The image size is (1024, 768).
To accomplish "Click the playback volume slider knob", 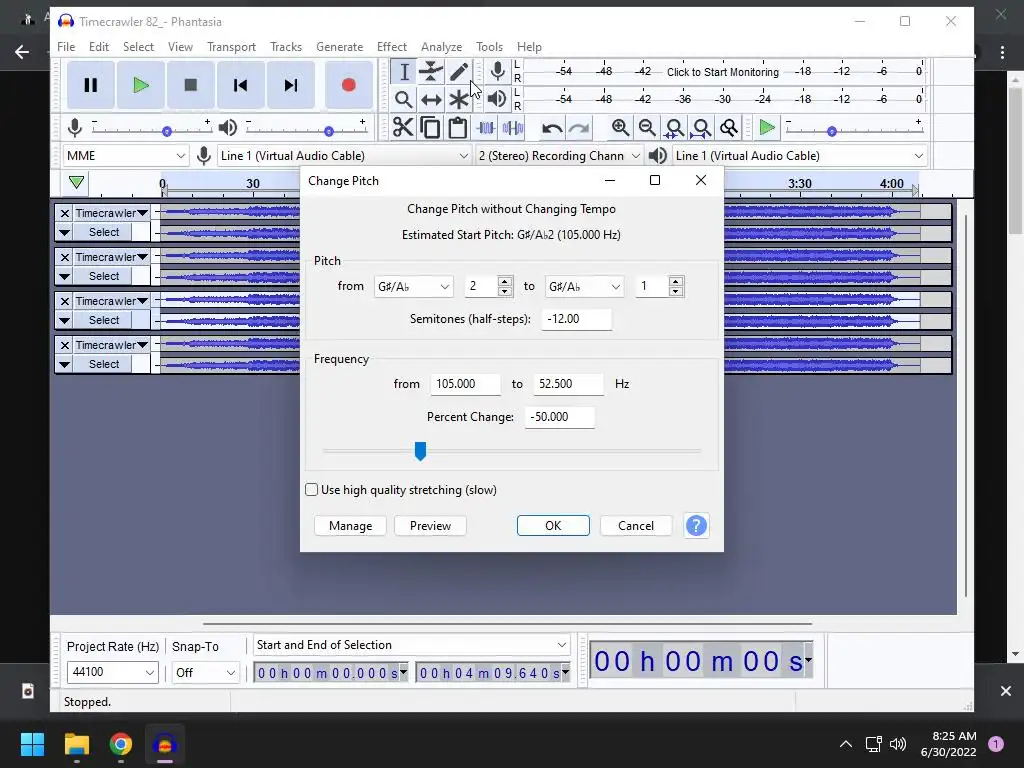I will 329,131.
